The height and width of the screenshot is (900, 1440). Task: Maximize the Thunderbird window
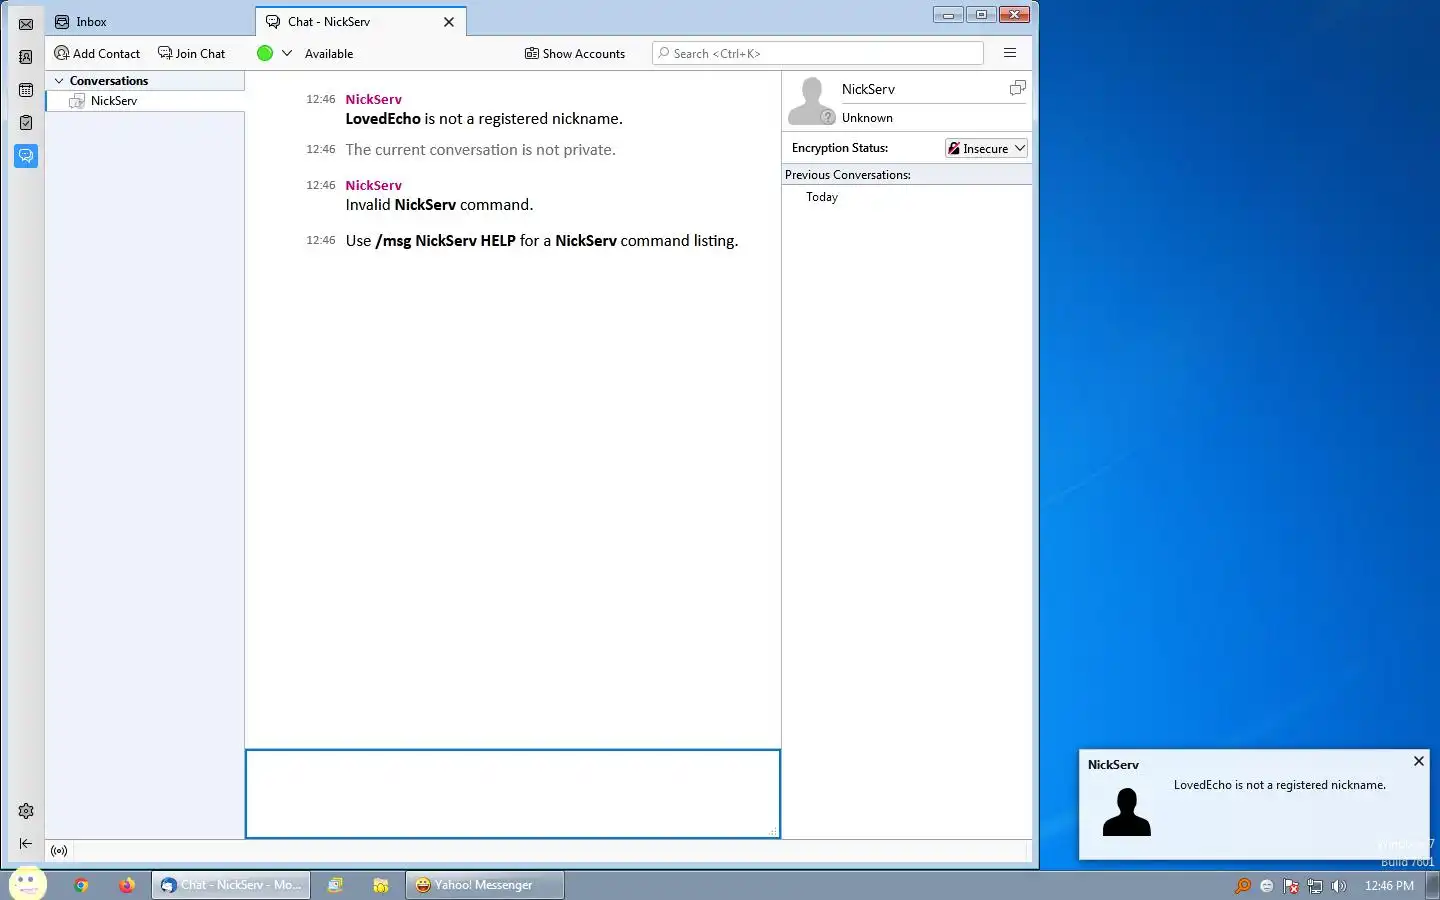coord(981,14)
